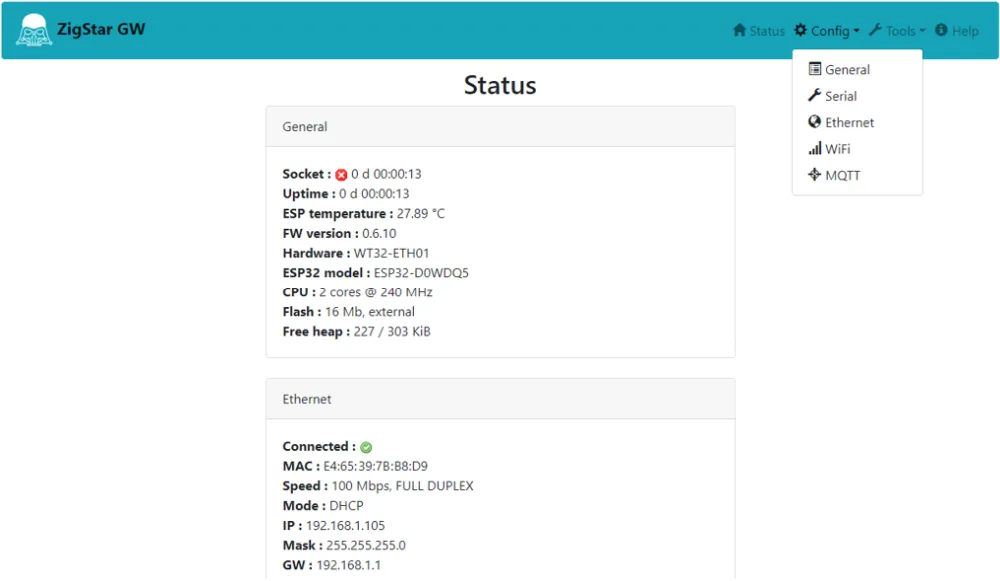Click the Ethernet card header
Image resolution: width=1000 pixels, height=581 pixels.
pyautogui.click(x=500, y=399)
